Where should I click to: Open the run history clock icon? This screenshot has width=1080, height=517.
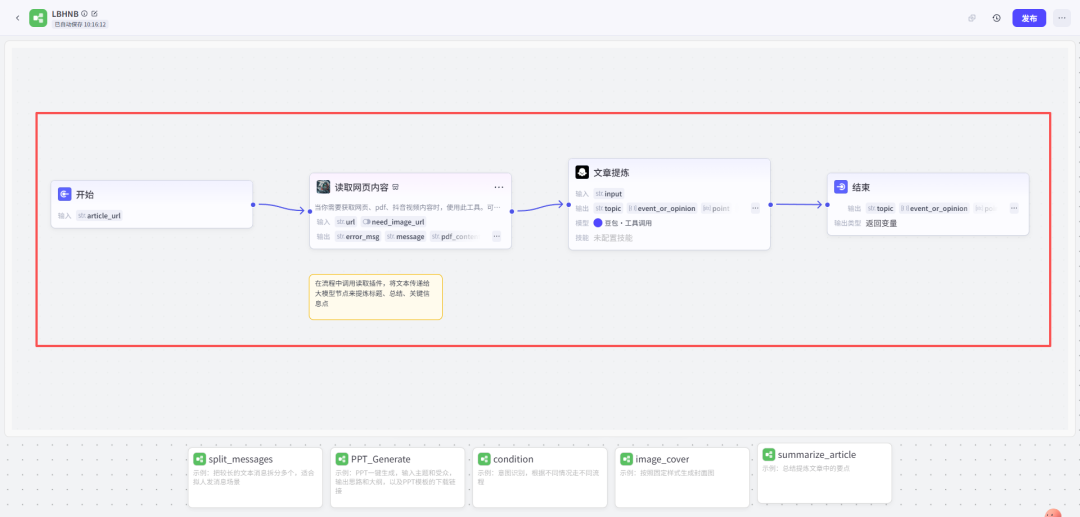(x=996, y=18)
